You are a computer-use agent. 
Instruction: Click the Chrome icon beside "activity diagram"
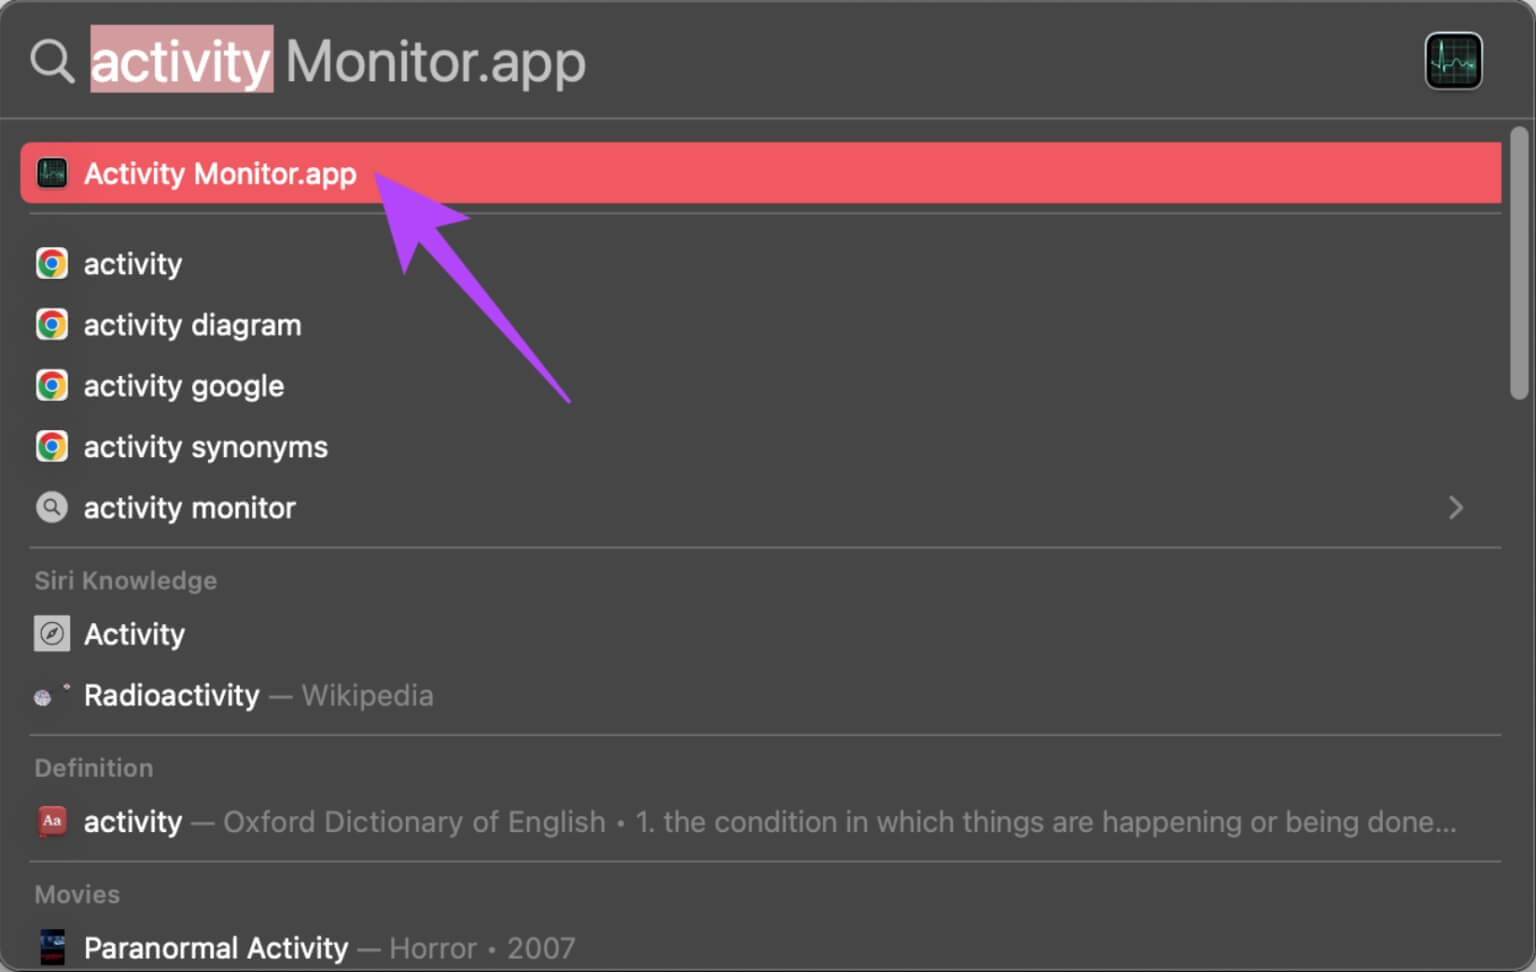(52, 325)
